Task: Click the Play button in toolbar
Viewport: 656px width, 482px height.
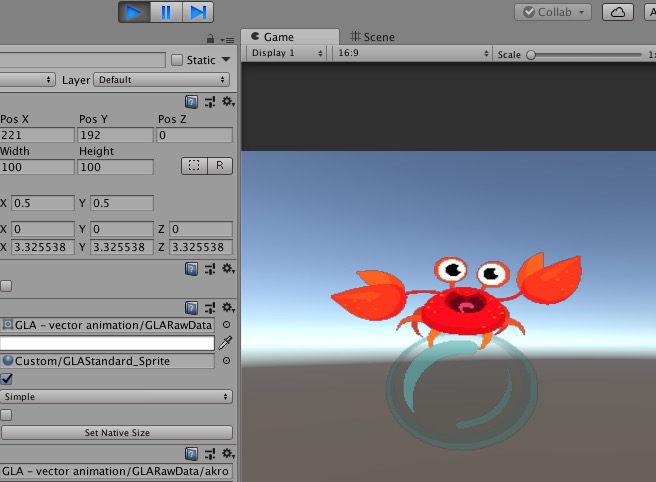Action: 134,12
